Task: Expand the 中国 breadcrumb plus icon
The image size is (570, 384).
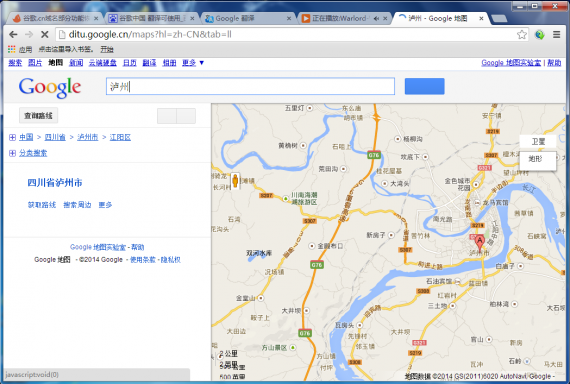Action: tap(12, 137)
